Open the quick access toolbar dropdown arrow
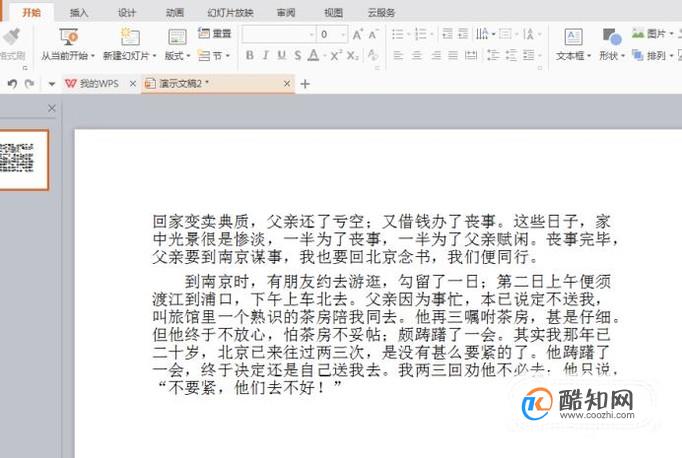The image size is (682, 458). click(52, 84)
